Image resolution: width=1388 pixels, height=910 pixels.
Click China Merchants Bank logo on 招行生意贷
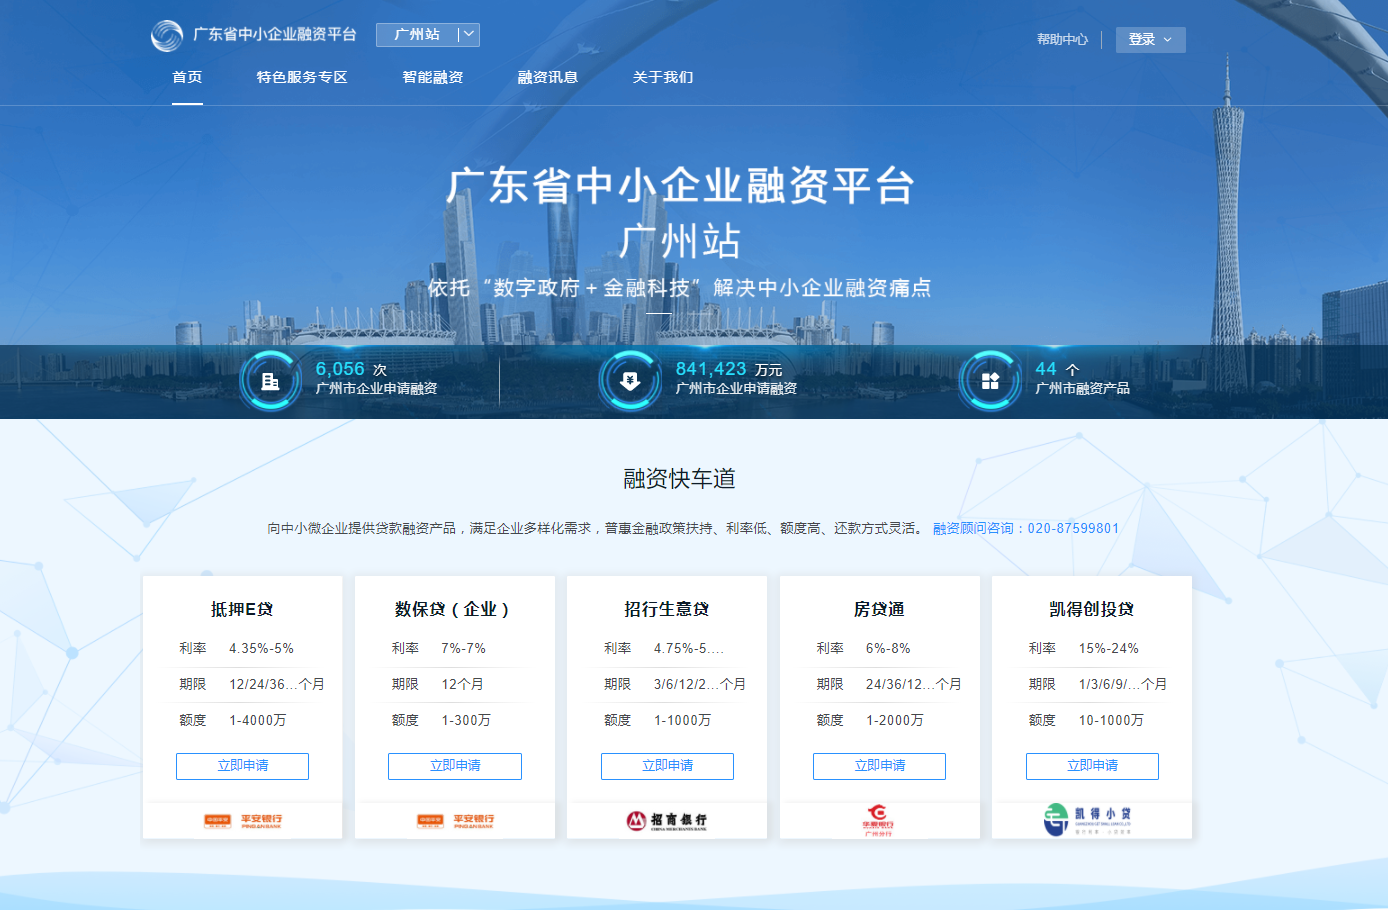coord(667,821)
